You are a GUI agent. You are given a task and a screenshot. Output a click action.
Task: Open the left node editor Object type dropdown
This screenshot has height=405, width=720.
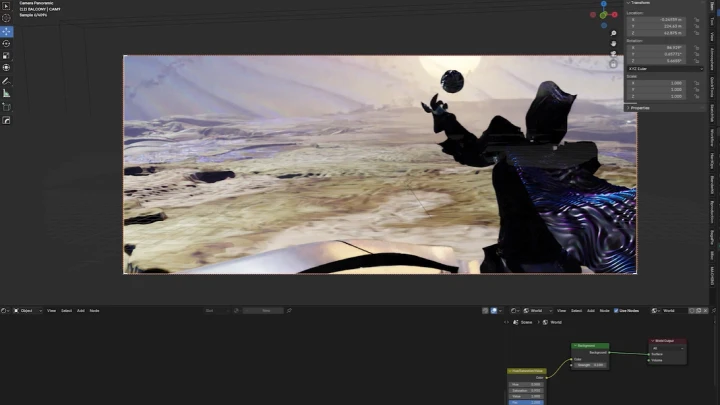point(28,311)
